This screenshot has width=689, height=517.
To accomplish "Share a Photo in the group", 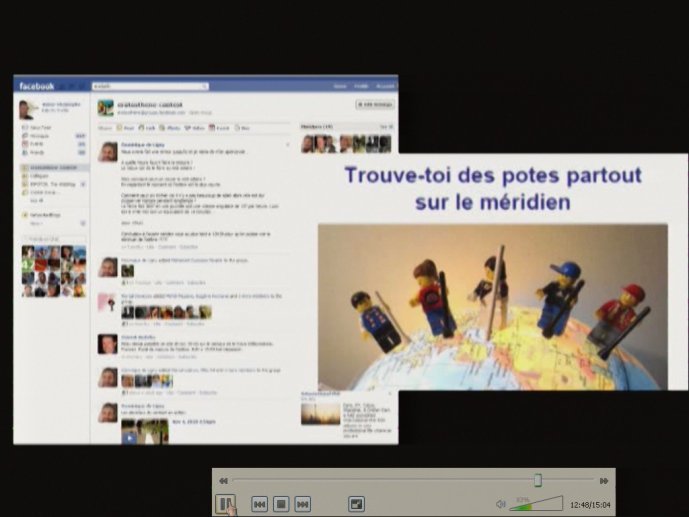I will click(170, 128).
